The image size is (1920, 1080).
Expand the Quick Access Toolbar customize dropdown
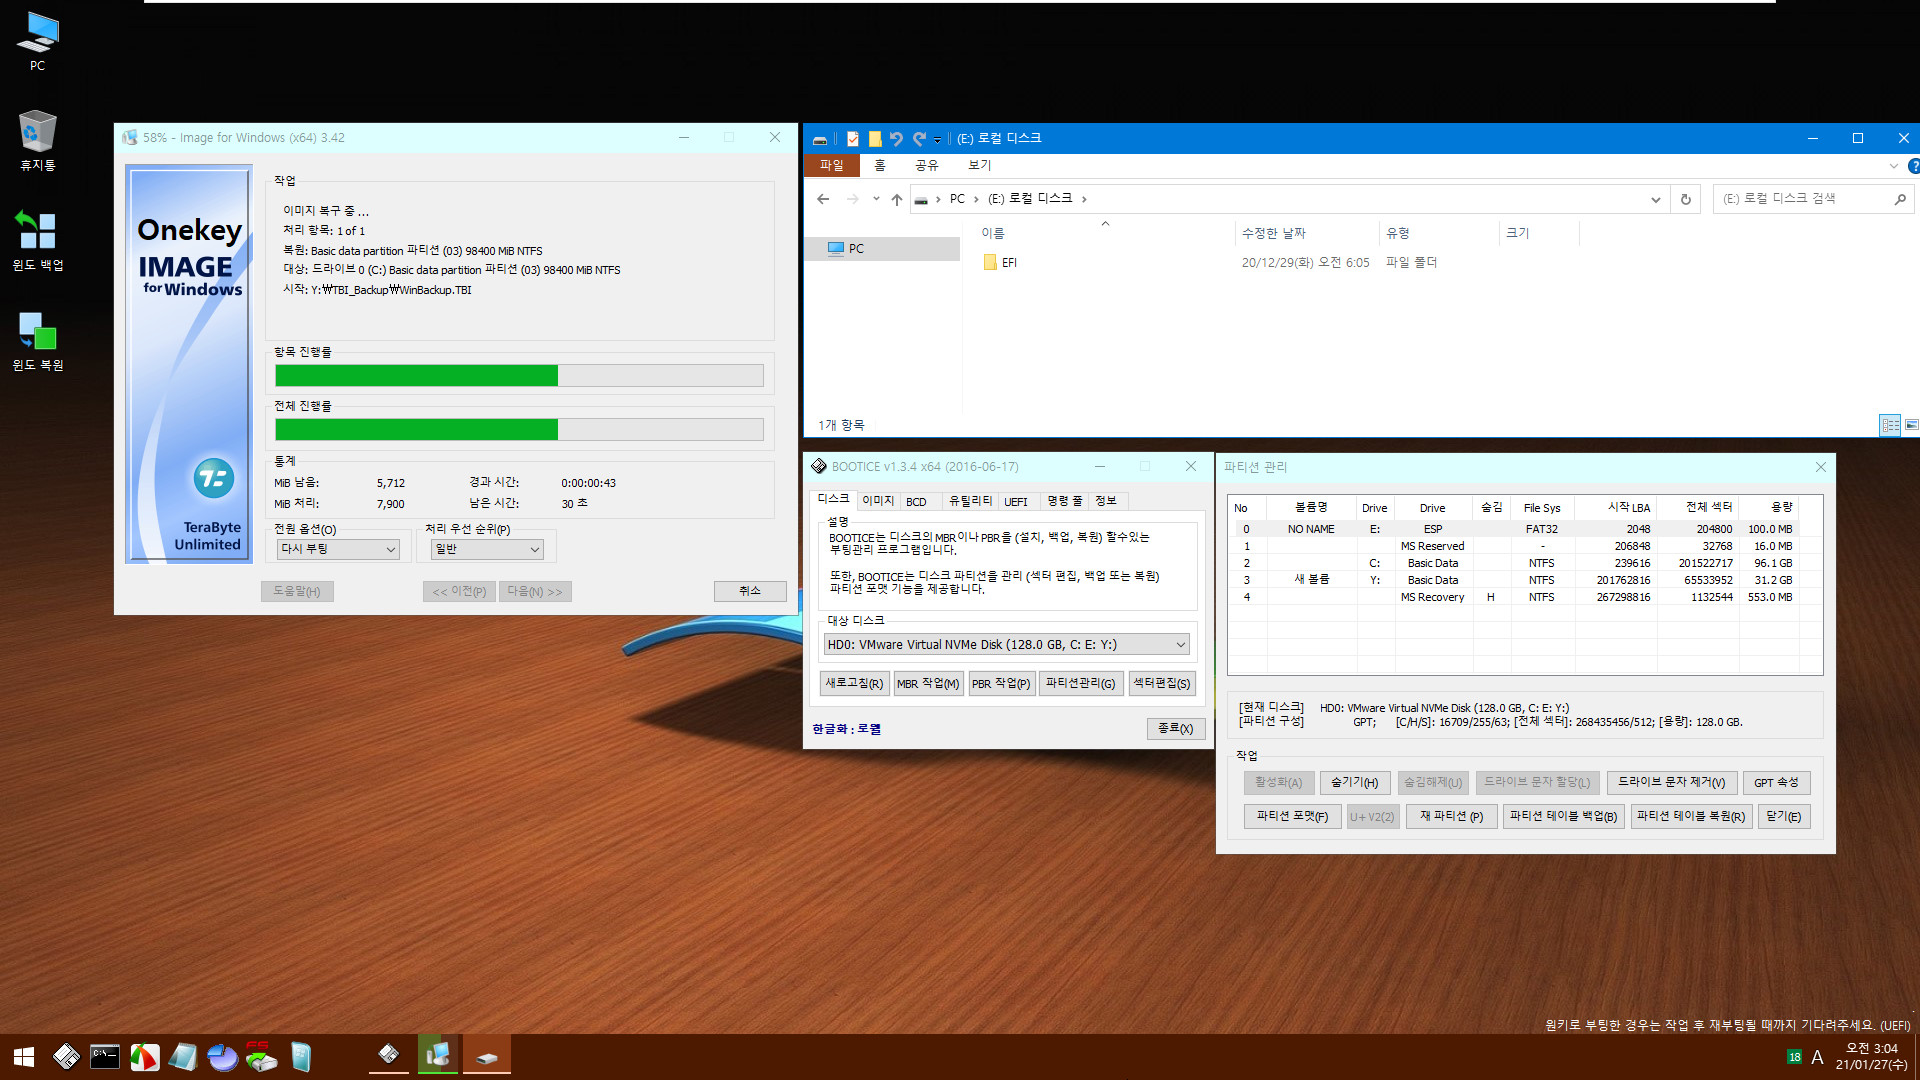[x=937, y=140]
